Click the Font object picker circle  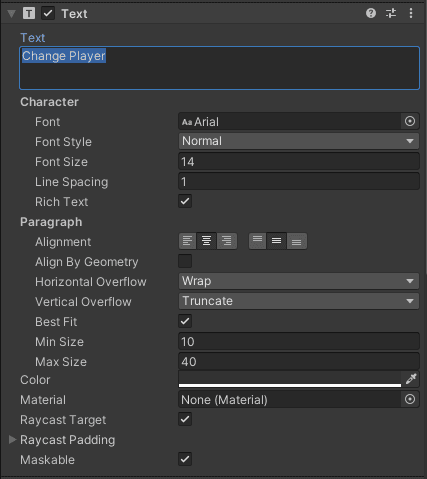point(410,121)
